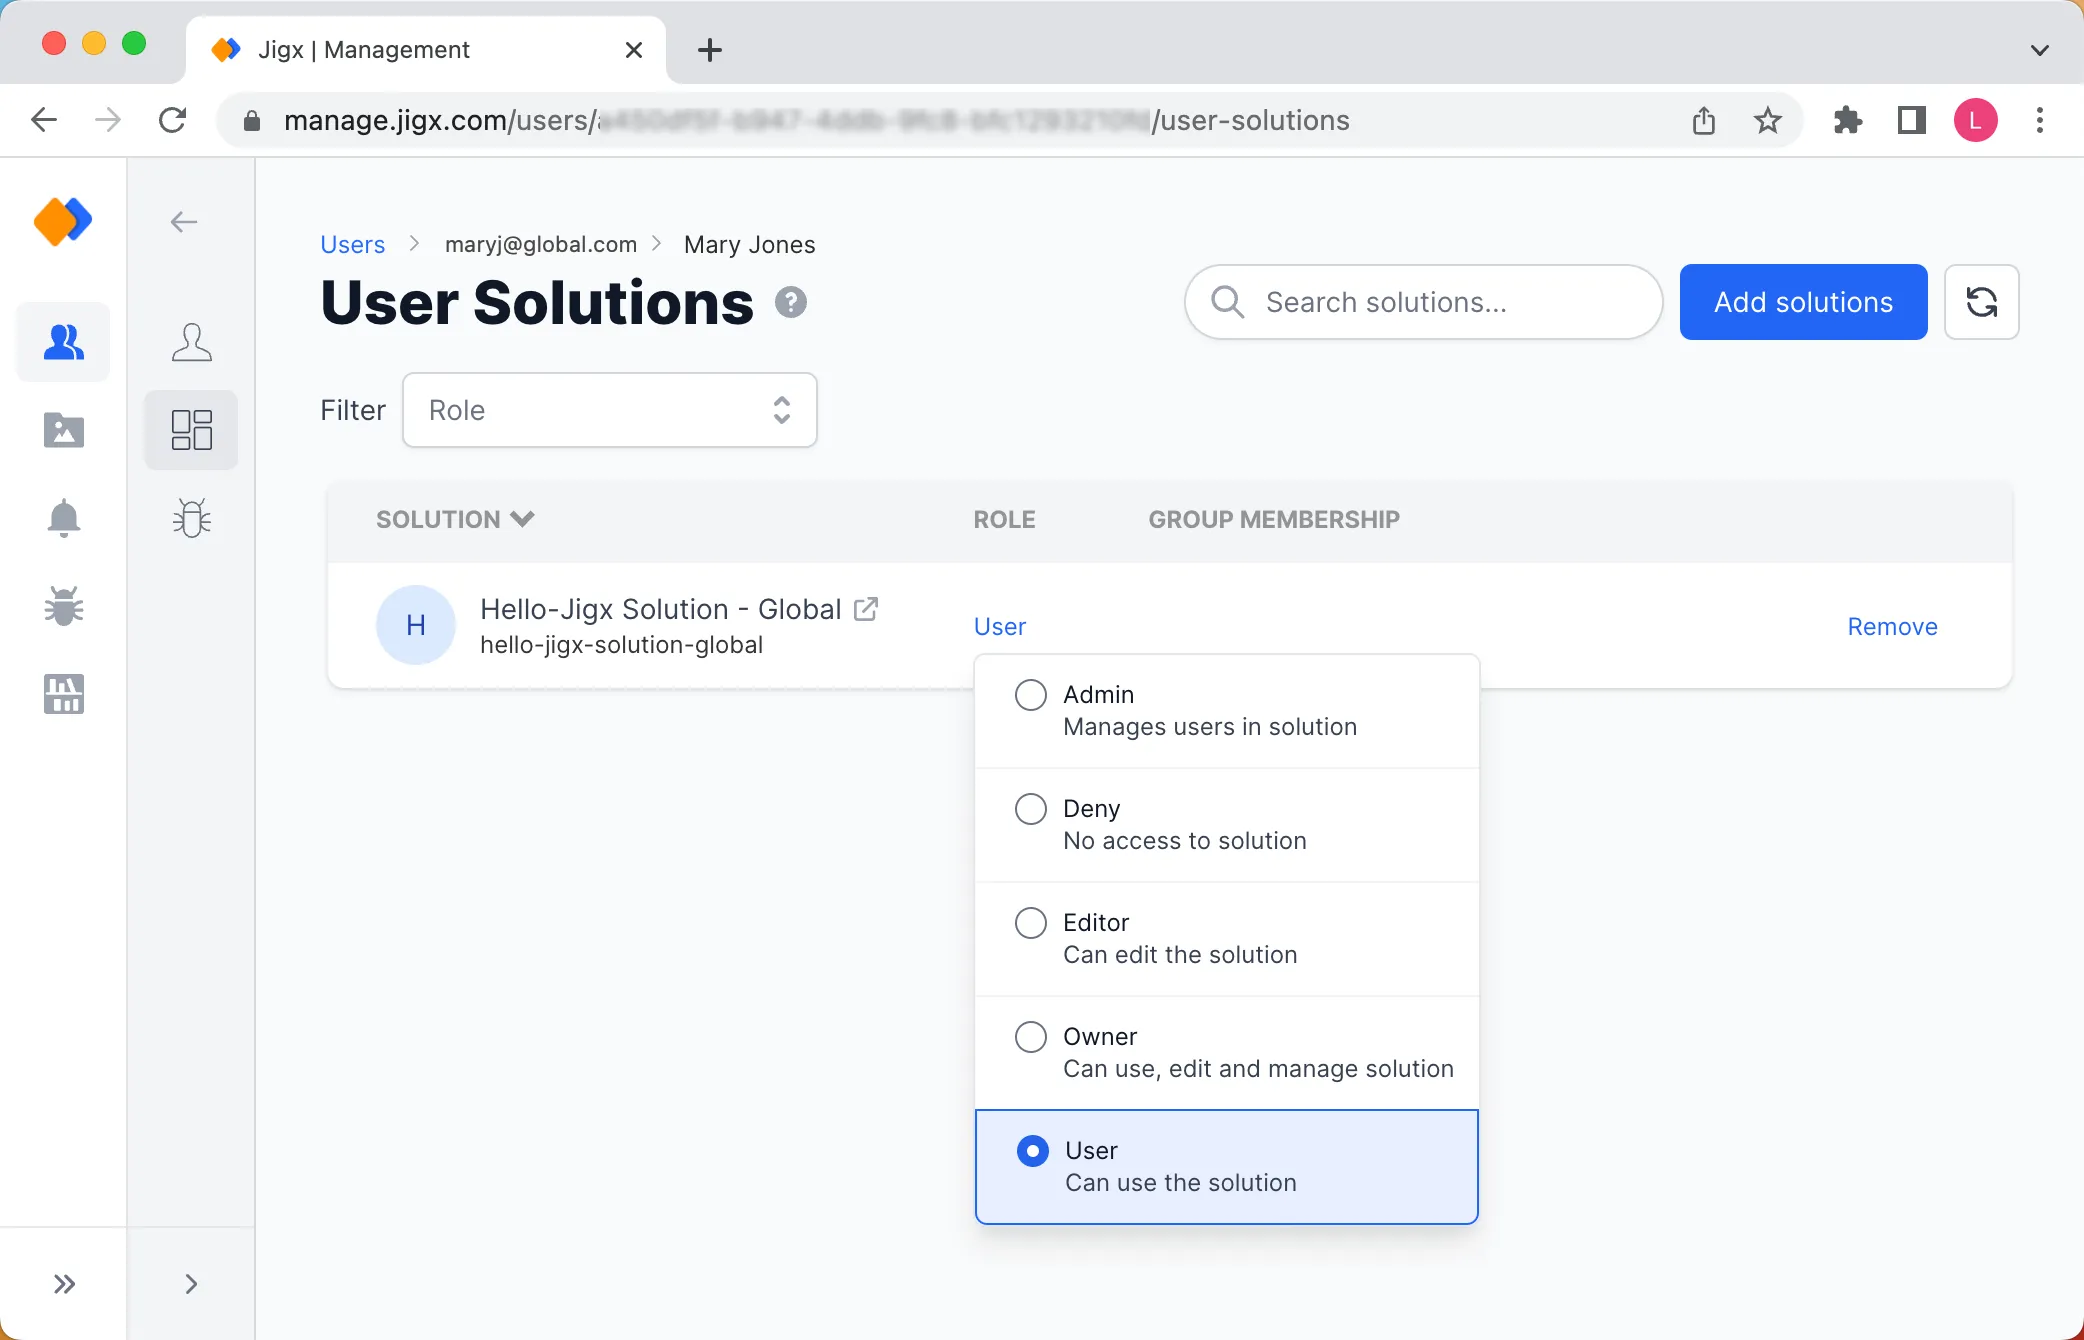Expand main sidebar with double chevron
This screenshot has height=1340, width=2084.
tap(64, 1284)
